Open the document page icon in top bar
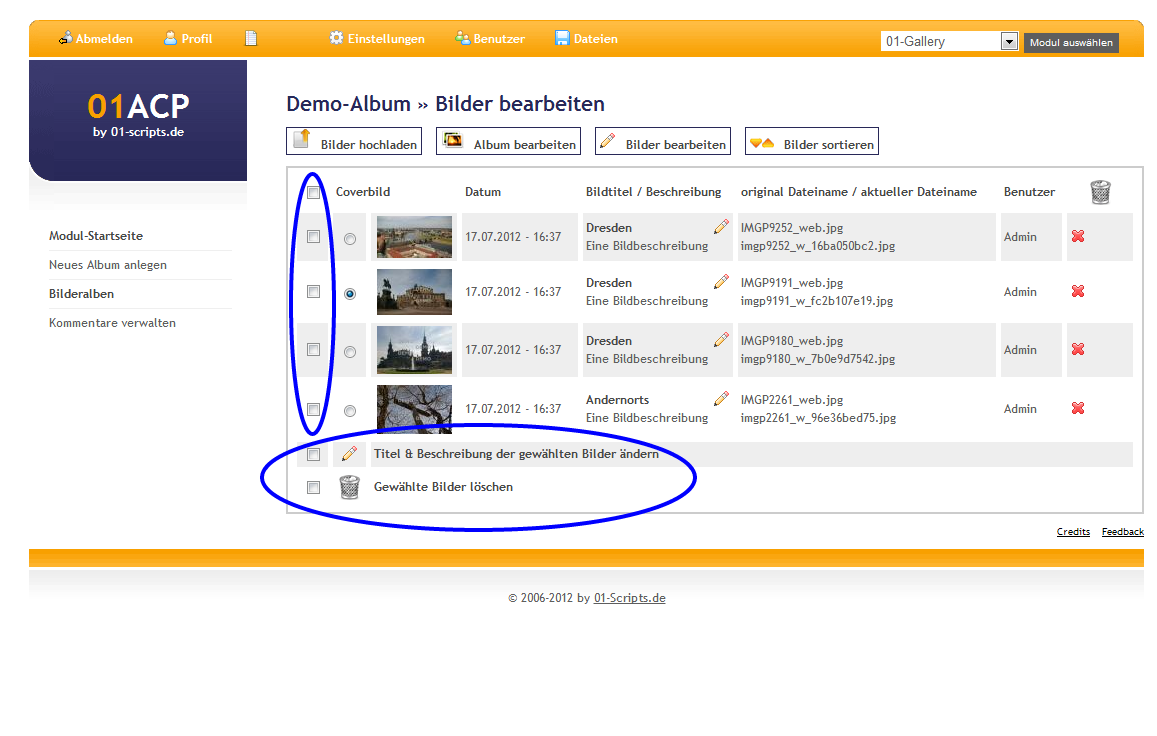The width and height of the screenshot is (1157, 736). click(x=251, y=38)
